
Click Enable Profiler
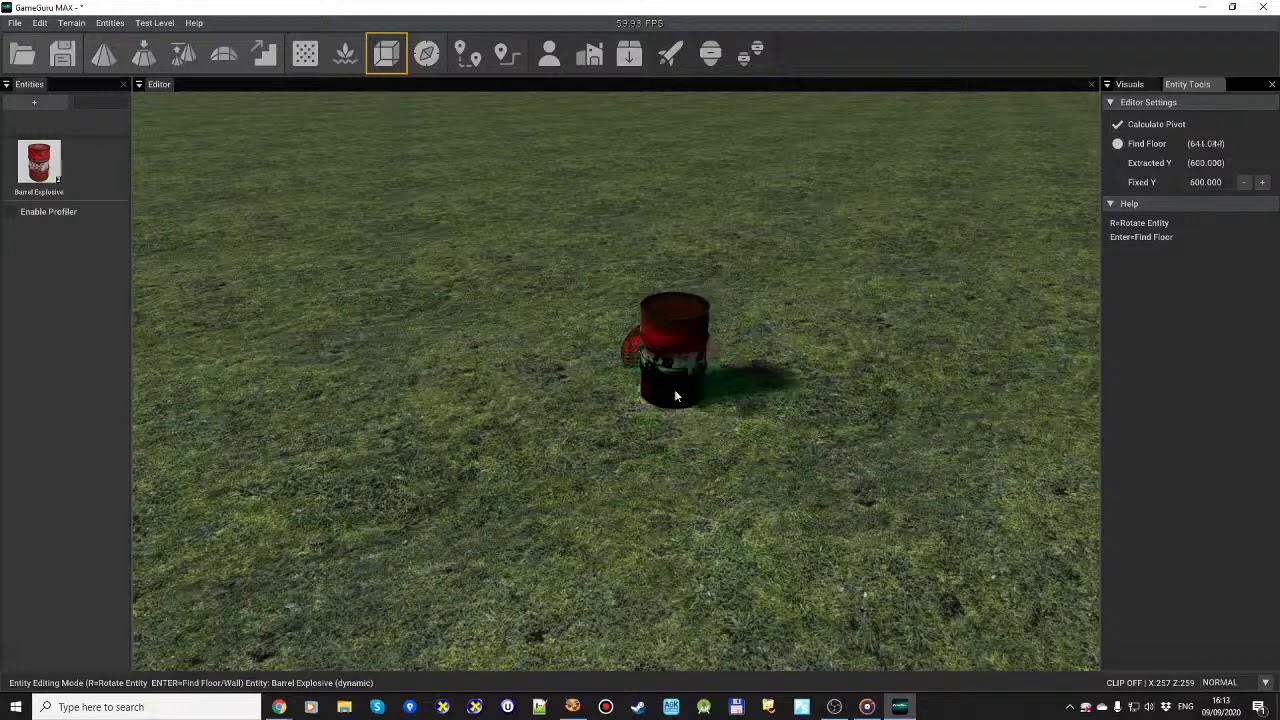coord(48,212)
